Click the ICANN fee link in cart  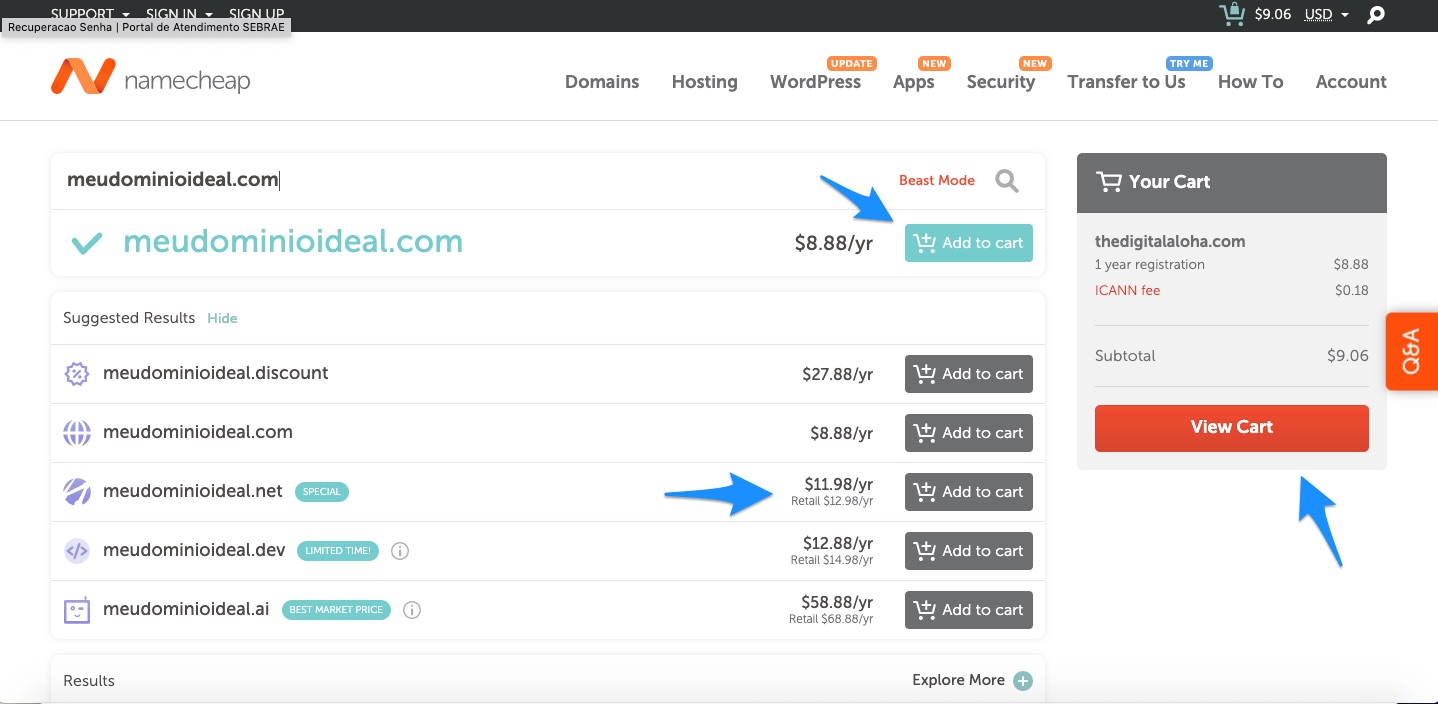pos(1128,290)
